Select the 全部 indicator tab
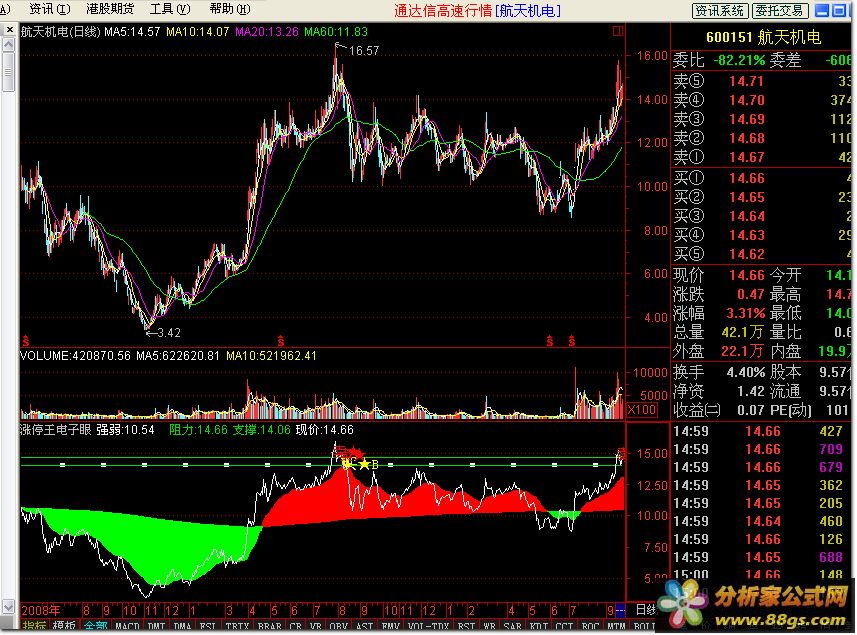 (96, 626)
